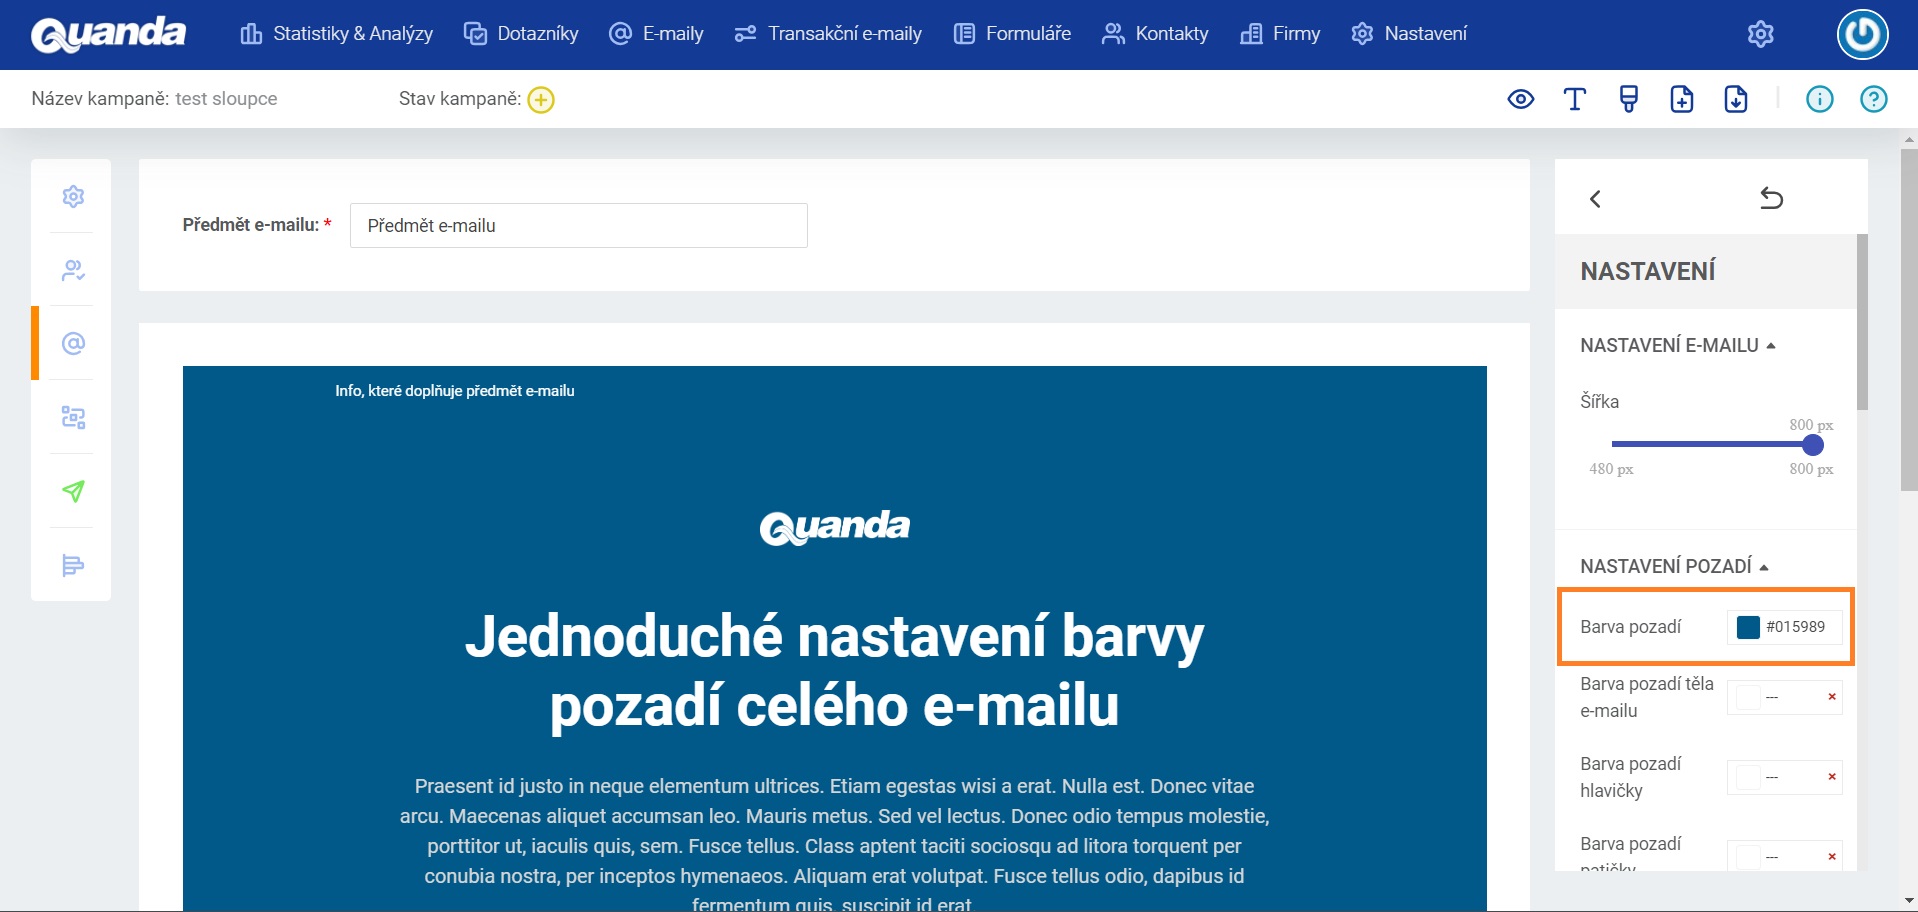Click into Předmět e-mailu input field
Image resolution: width=1918 pixels, height=912 pixels.
(578, 226)
